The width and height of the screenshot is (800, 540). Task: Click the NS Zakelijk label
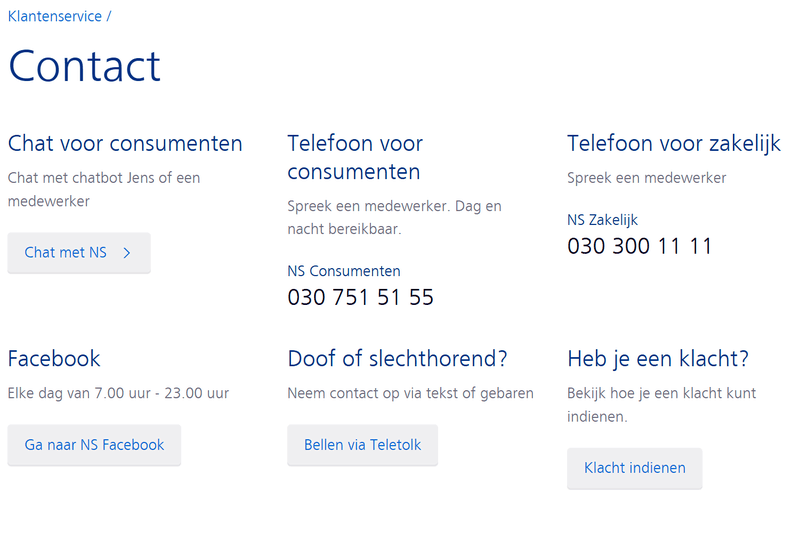602,220
